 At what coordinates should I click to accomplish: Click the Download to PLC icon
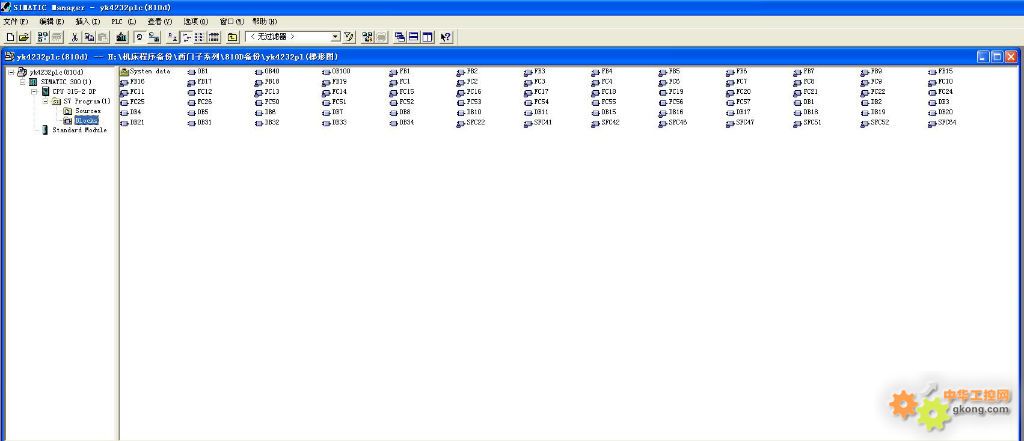121,37
